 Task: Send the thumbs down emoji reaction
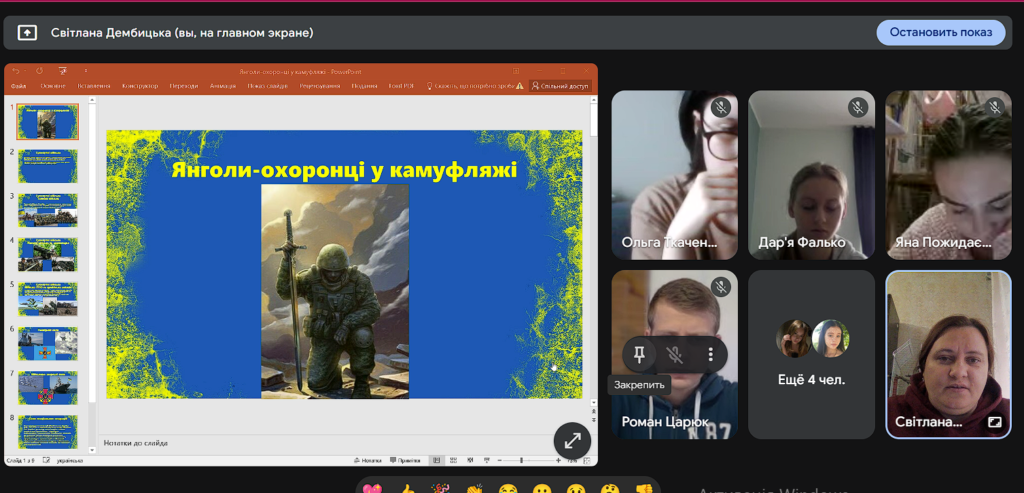[x=644, y=490]
